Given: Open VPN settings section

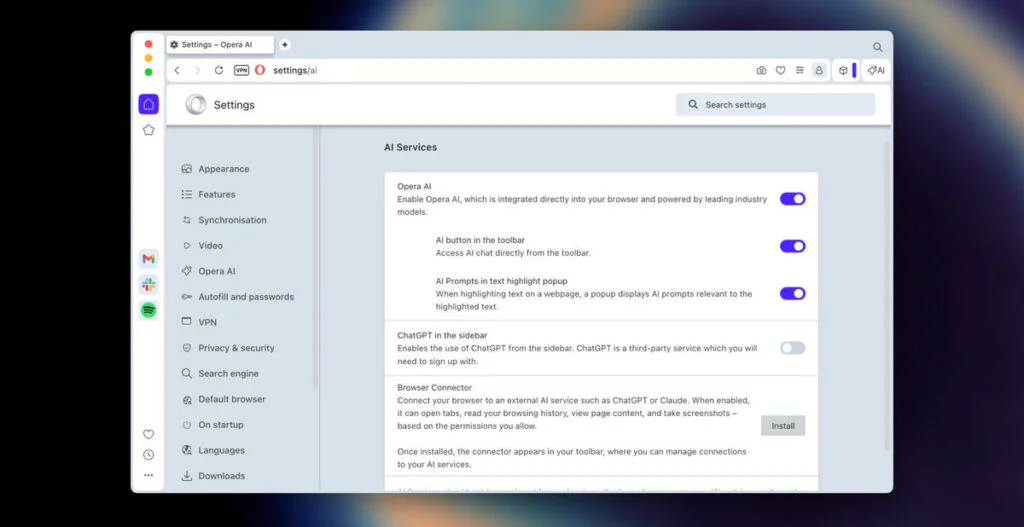Looking at the screenshot, I should pos(199,322).
